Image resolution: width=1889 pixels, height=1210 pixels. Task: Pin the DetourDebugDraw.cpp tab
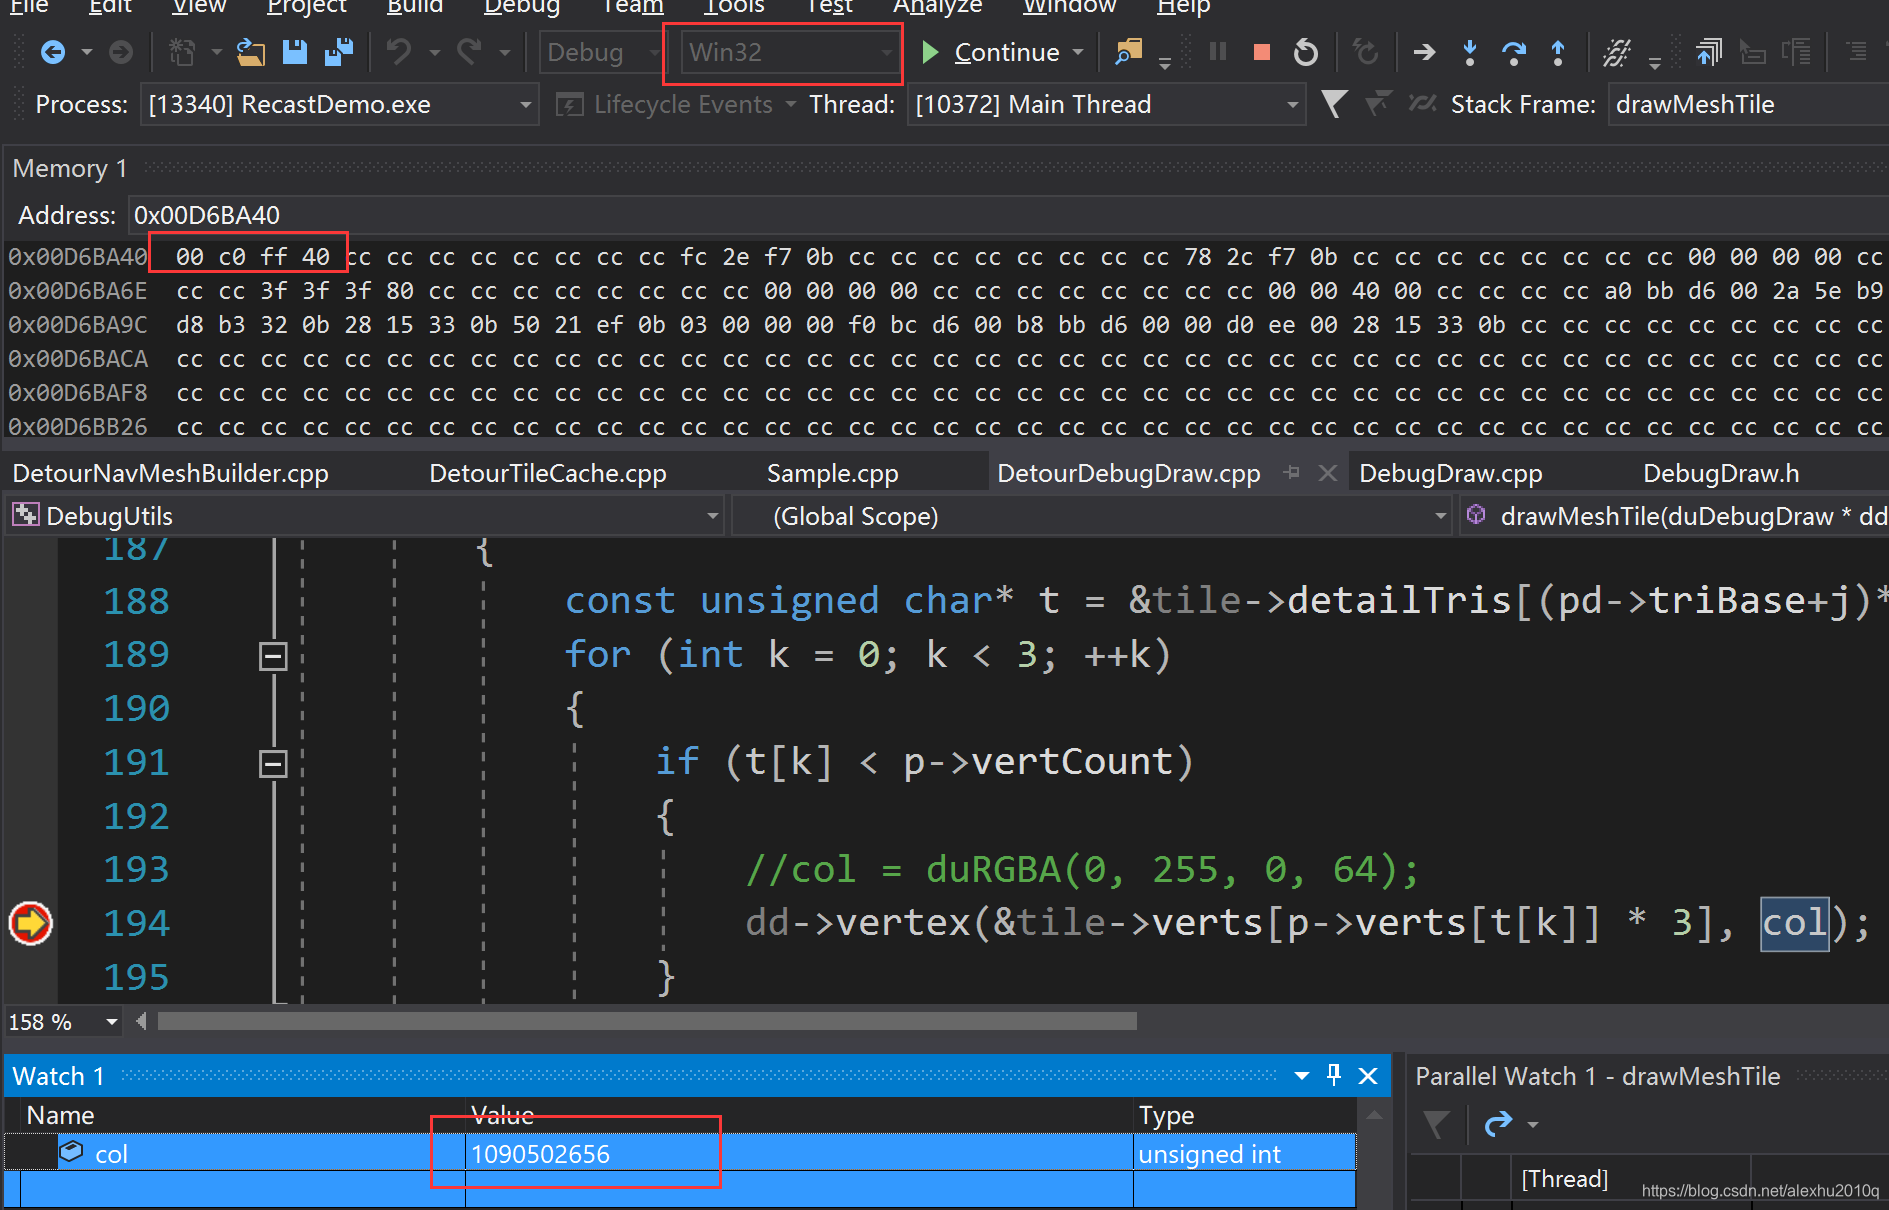pos(1292,473)
